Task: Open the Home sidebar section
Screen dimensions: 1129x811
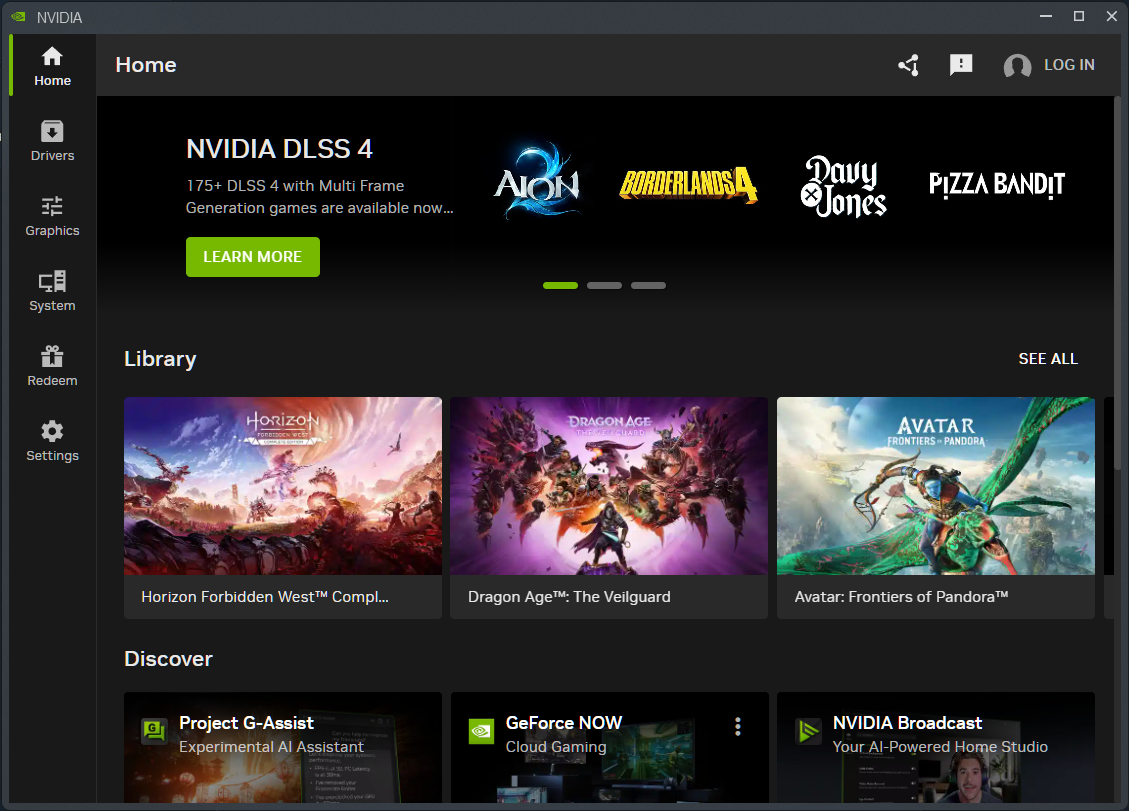Action: pos(53,66)
